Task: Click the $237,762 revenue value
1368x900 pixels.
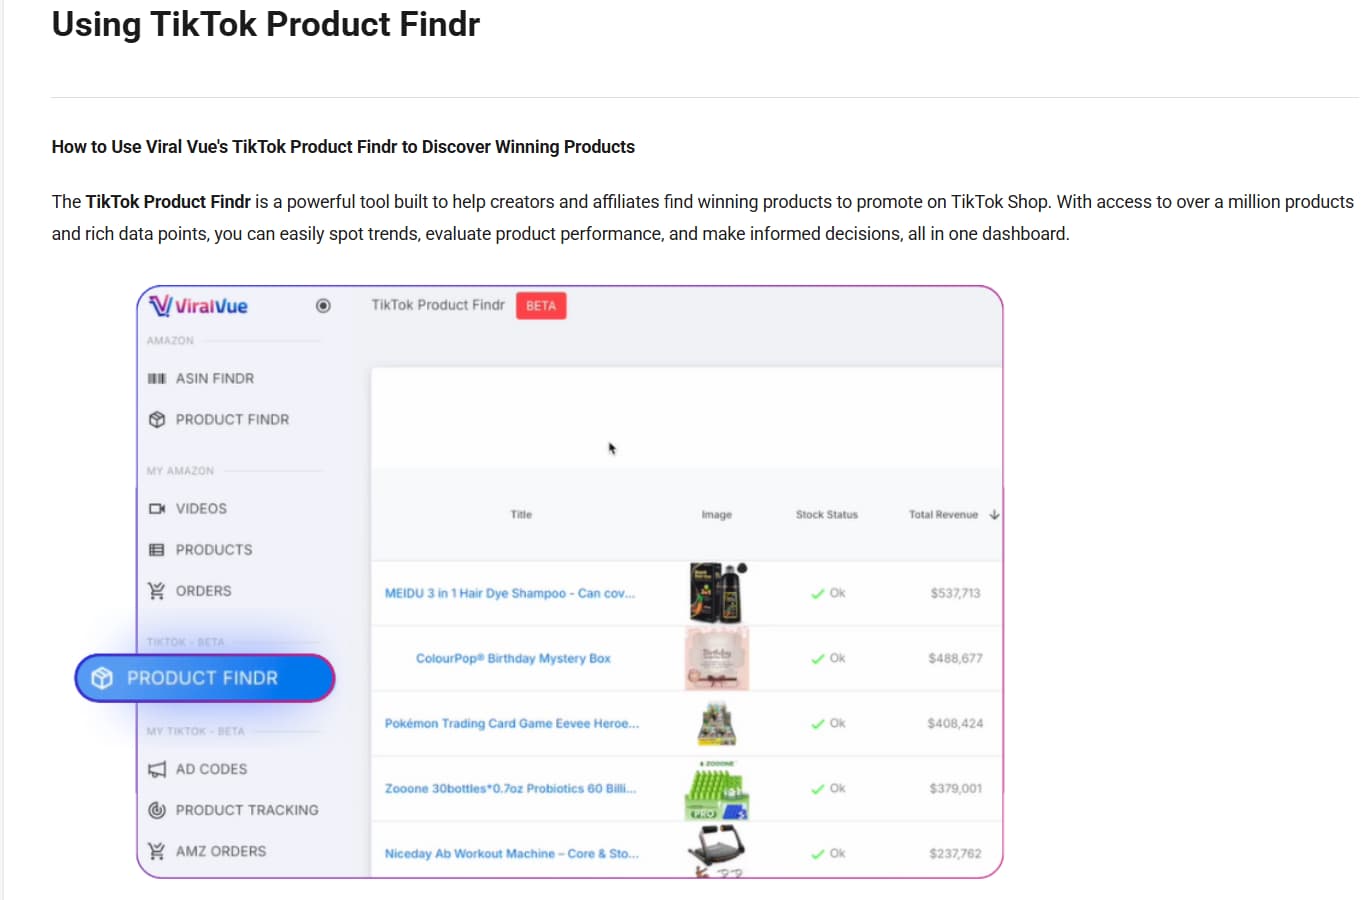Action: point(955,853)
